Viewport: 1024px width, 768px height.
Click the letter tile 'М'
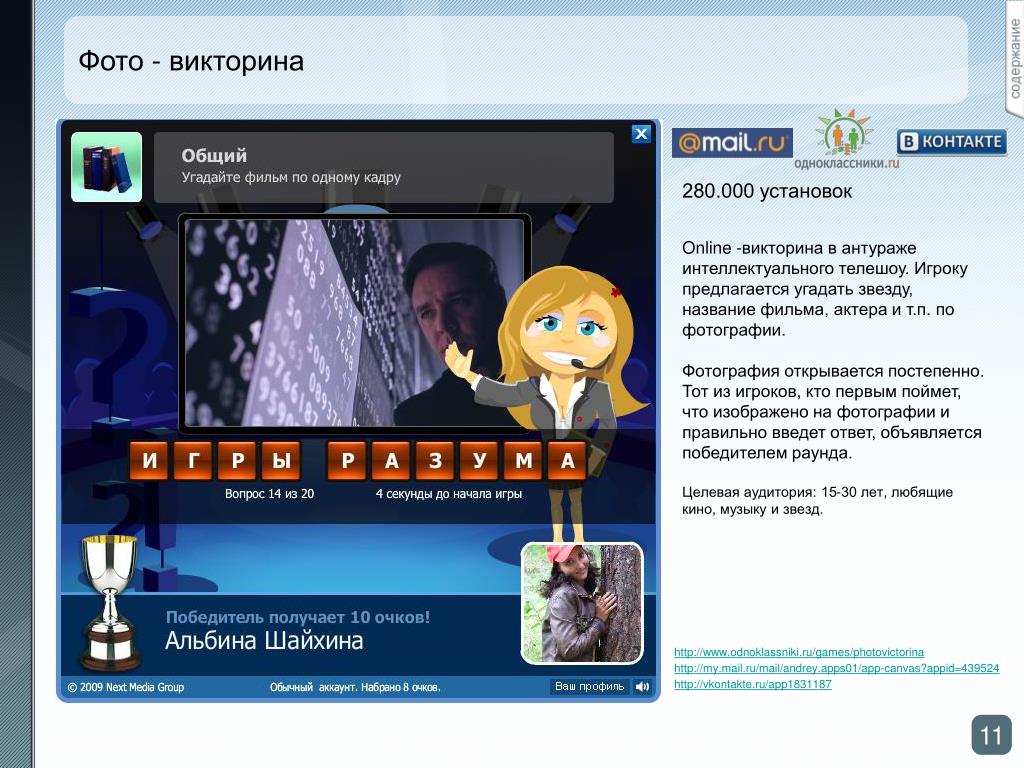click(524, 460)
